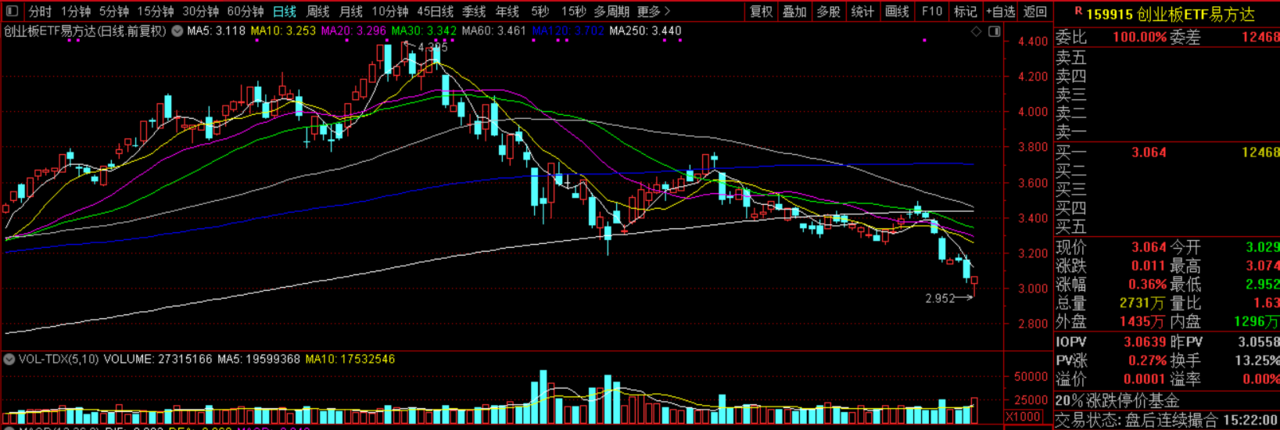Screen dimensions: 1280x430
Task: Open the 画线 drawing tools button
Action: [x=897, y=12]
